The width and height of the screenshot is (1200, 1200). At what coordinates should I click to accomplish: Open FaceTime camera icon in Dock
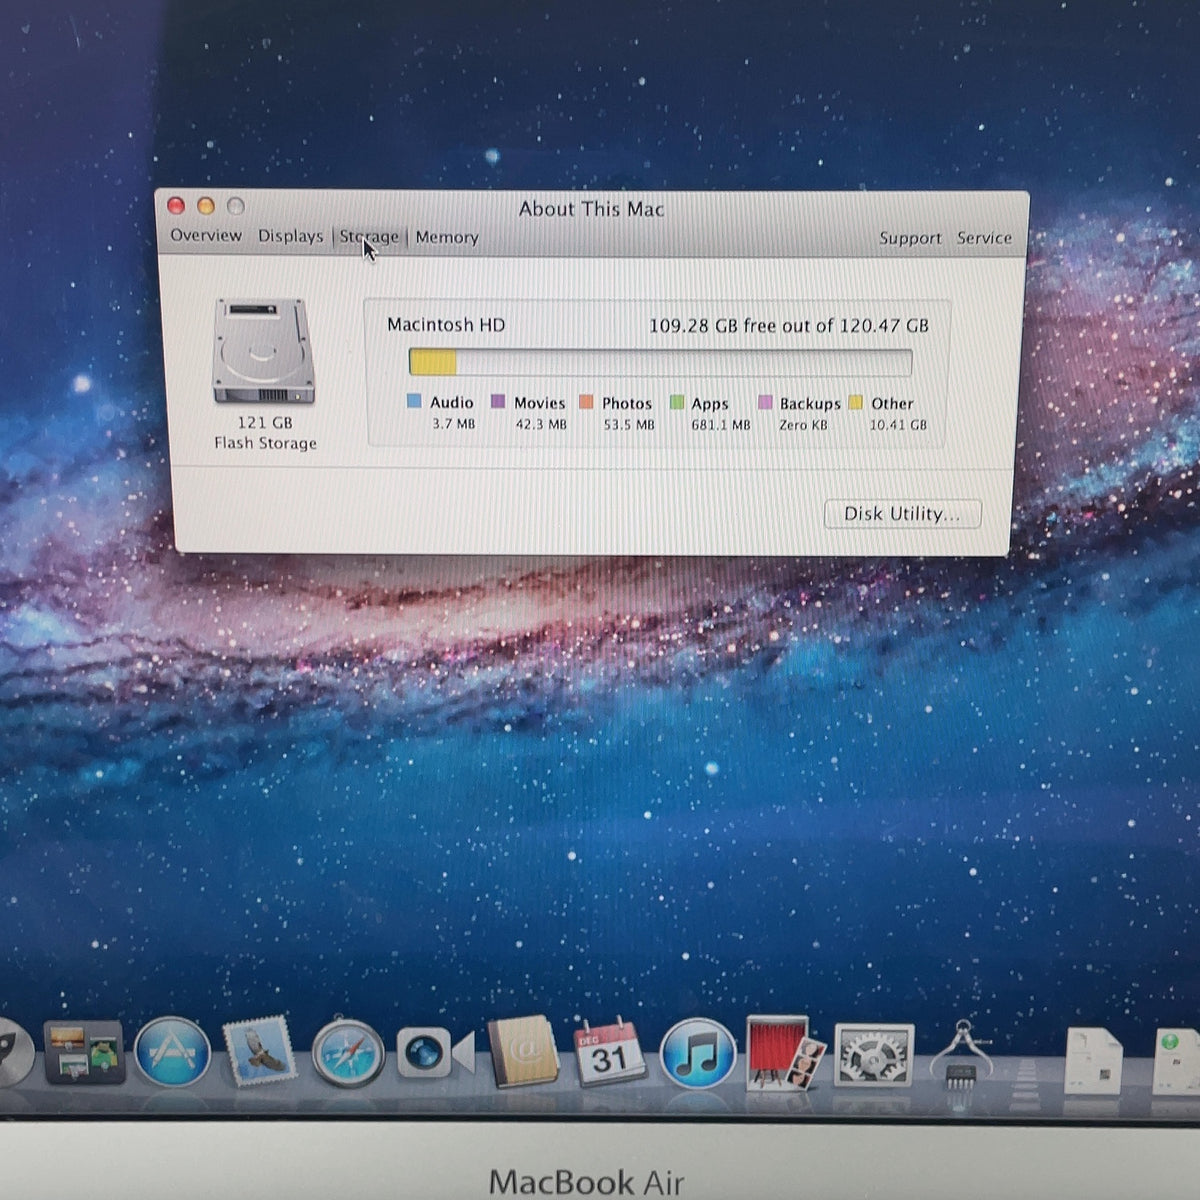click(435, 1053)
